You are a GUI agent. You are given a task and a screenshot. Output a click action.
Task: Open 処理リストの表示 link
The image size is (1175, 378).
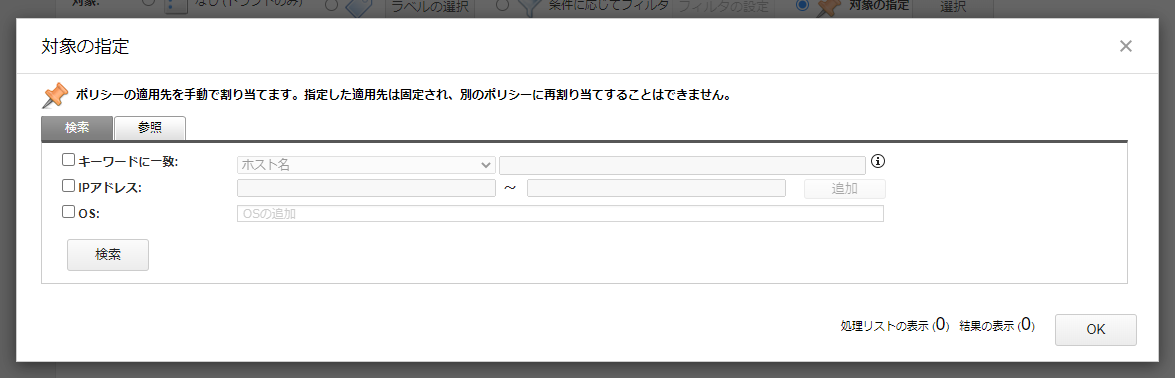[895, 326]
